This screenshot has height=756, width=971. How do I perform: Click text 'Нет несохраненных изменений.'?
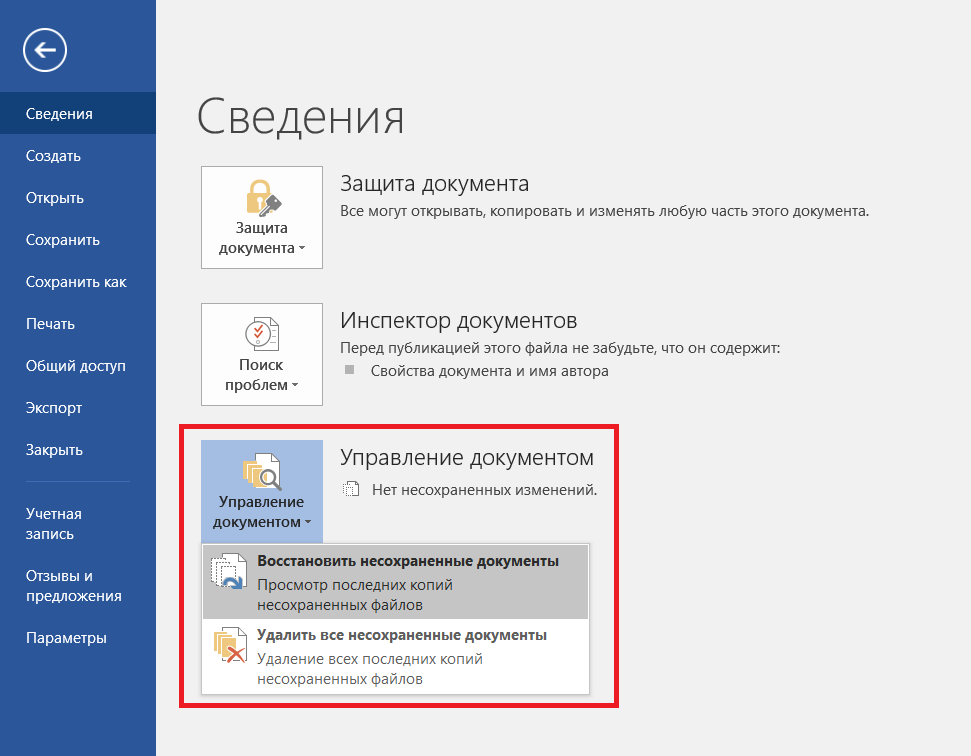point(485,490)
